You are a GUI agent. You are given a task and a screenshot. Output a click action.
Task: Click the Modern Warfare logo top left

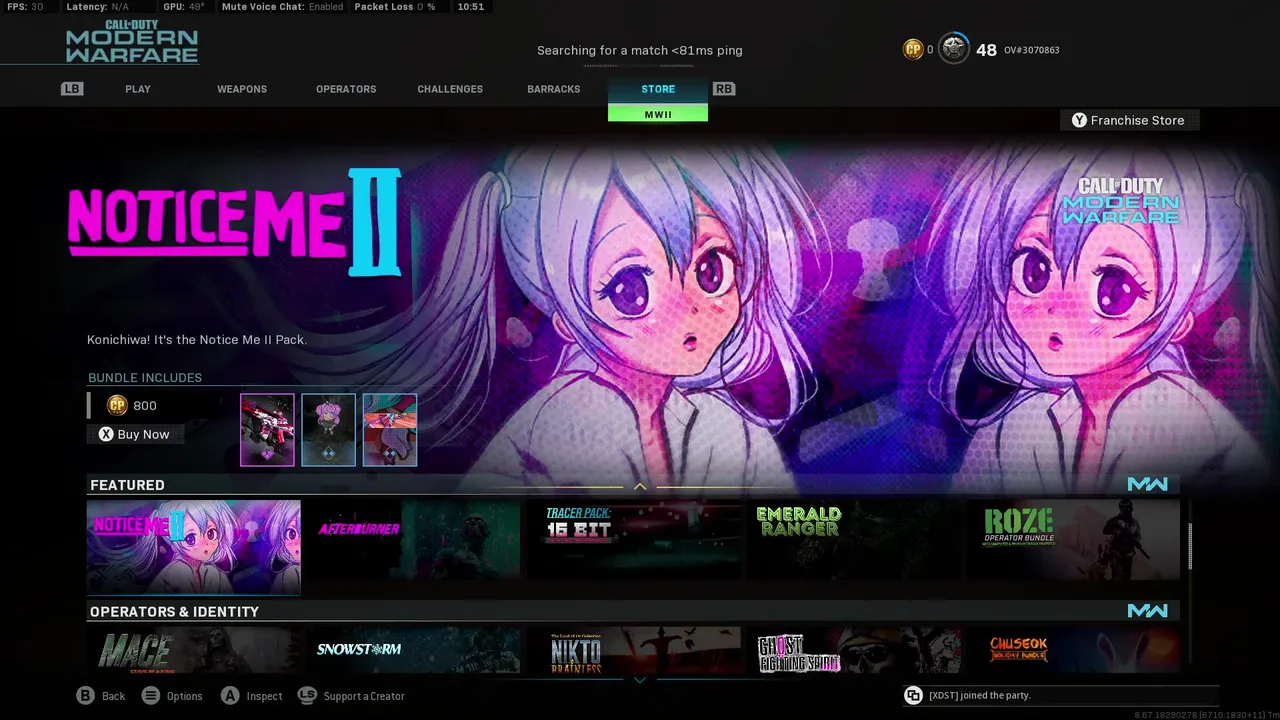132,42
